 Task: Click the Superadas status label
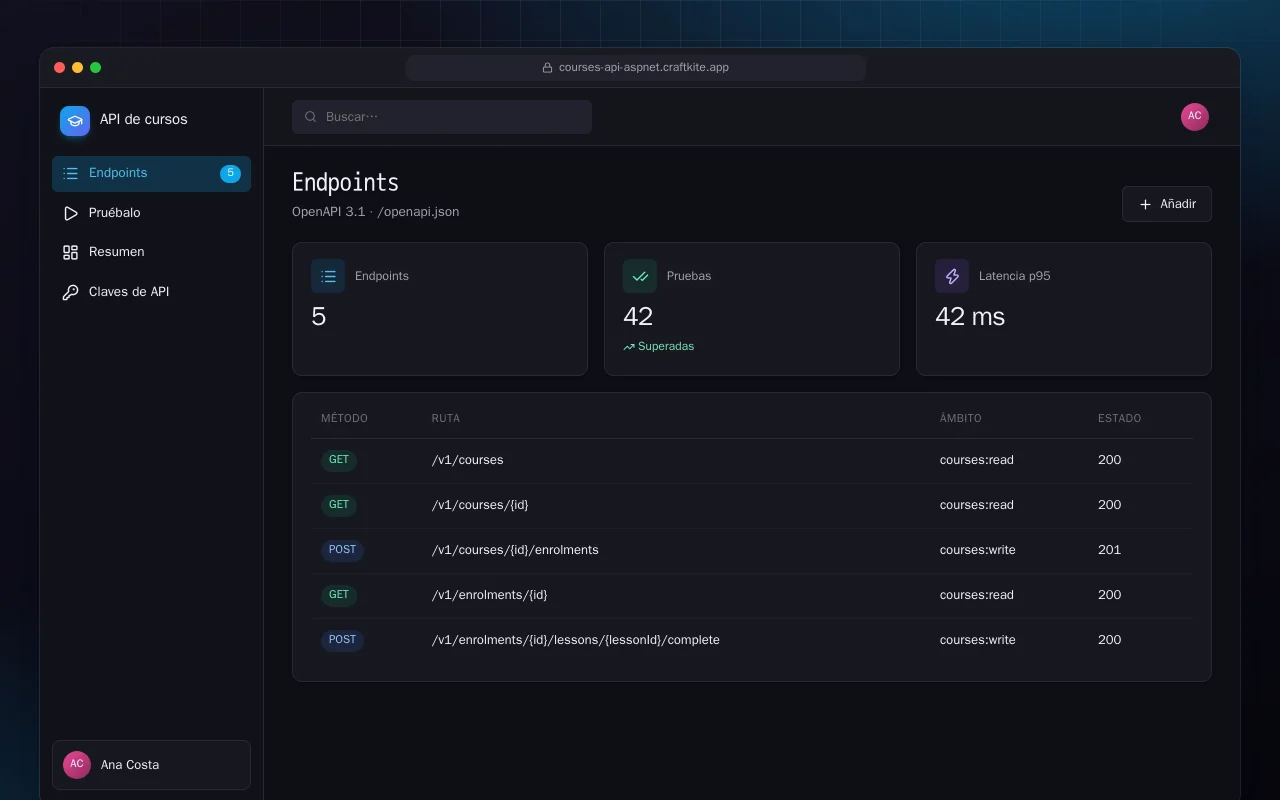point(666,347)
